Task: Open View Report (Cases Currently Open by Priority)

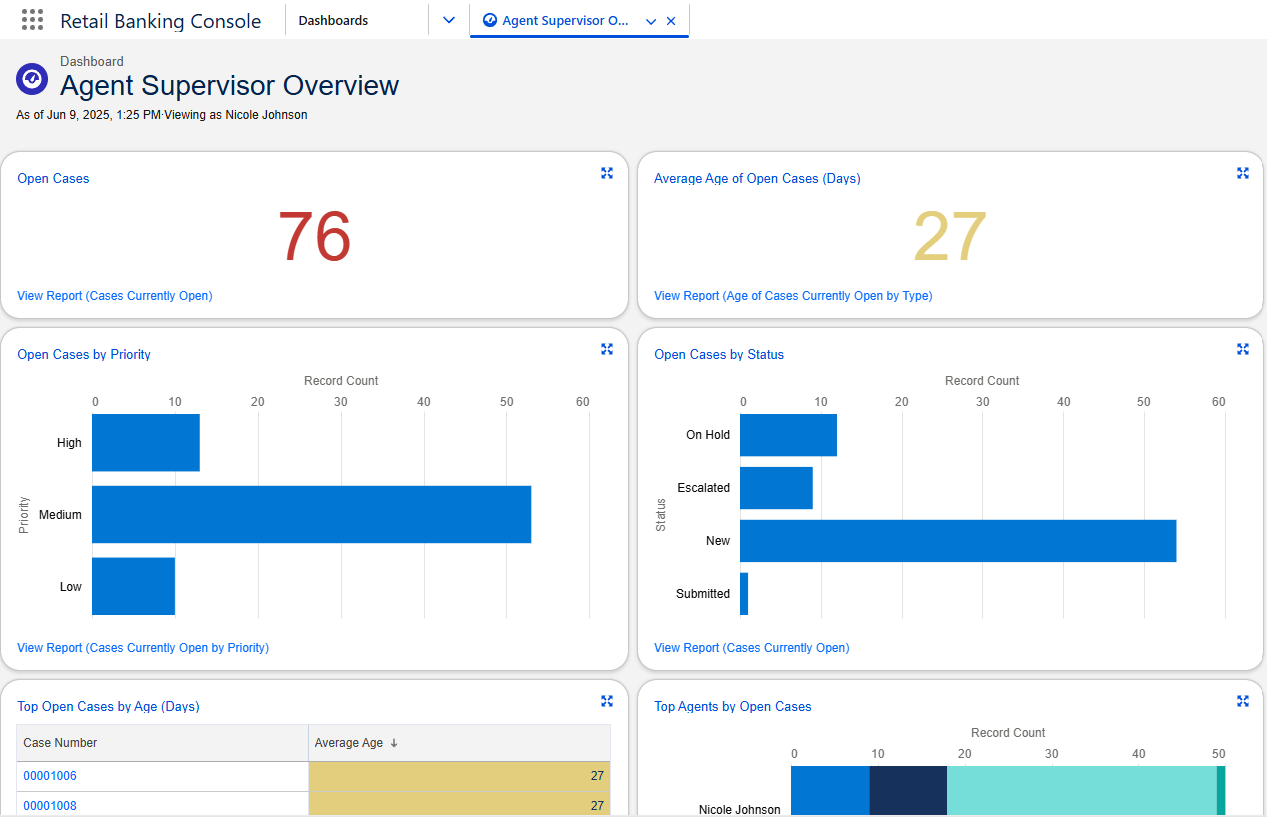Action: pyautogui.click(x=143, y=648)
